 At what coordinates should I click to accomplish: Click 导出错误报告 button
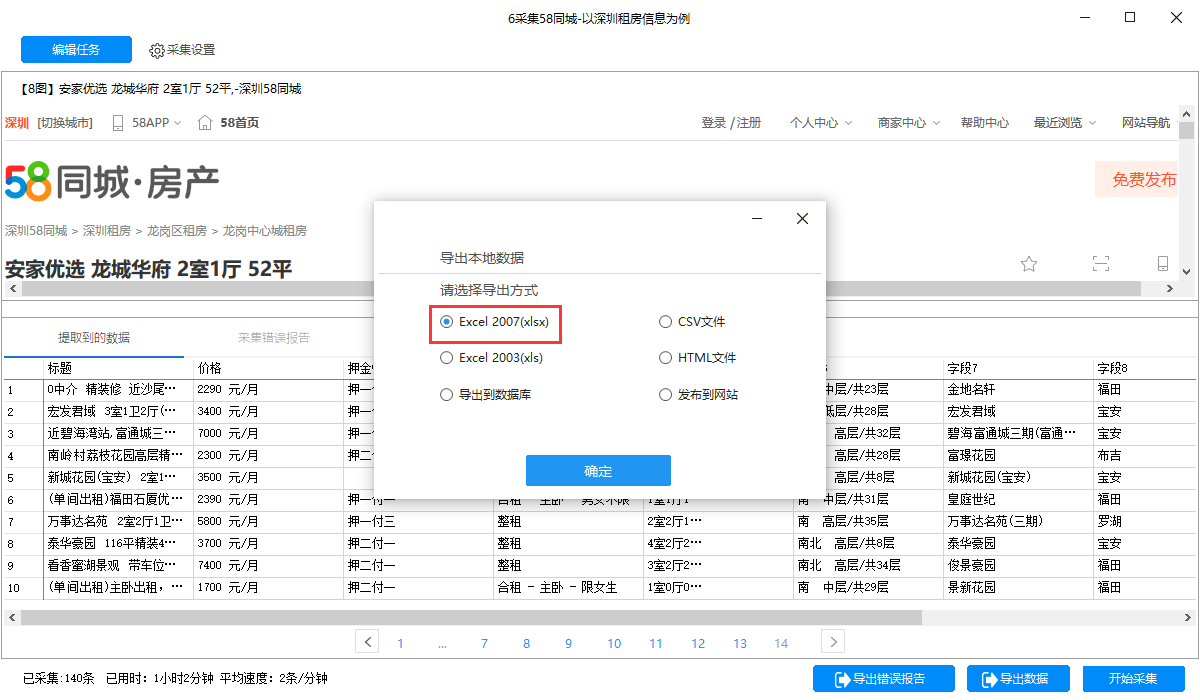(884, 679)
